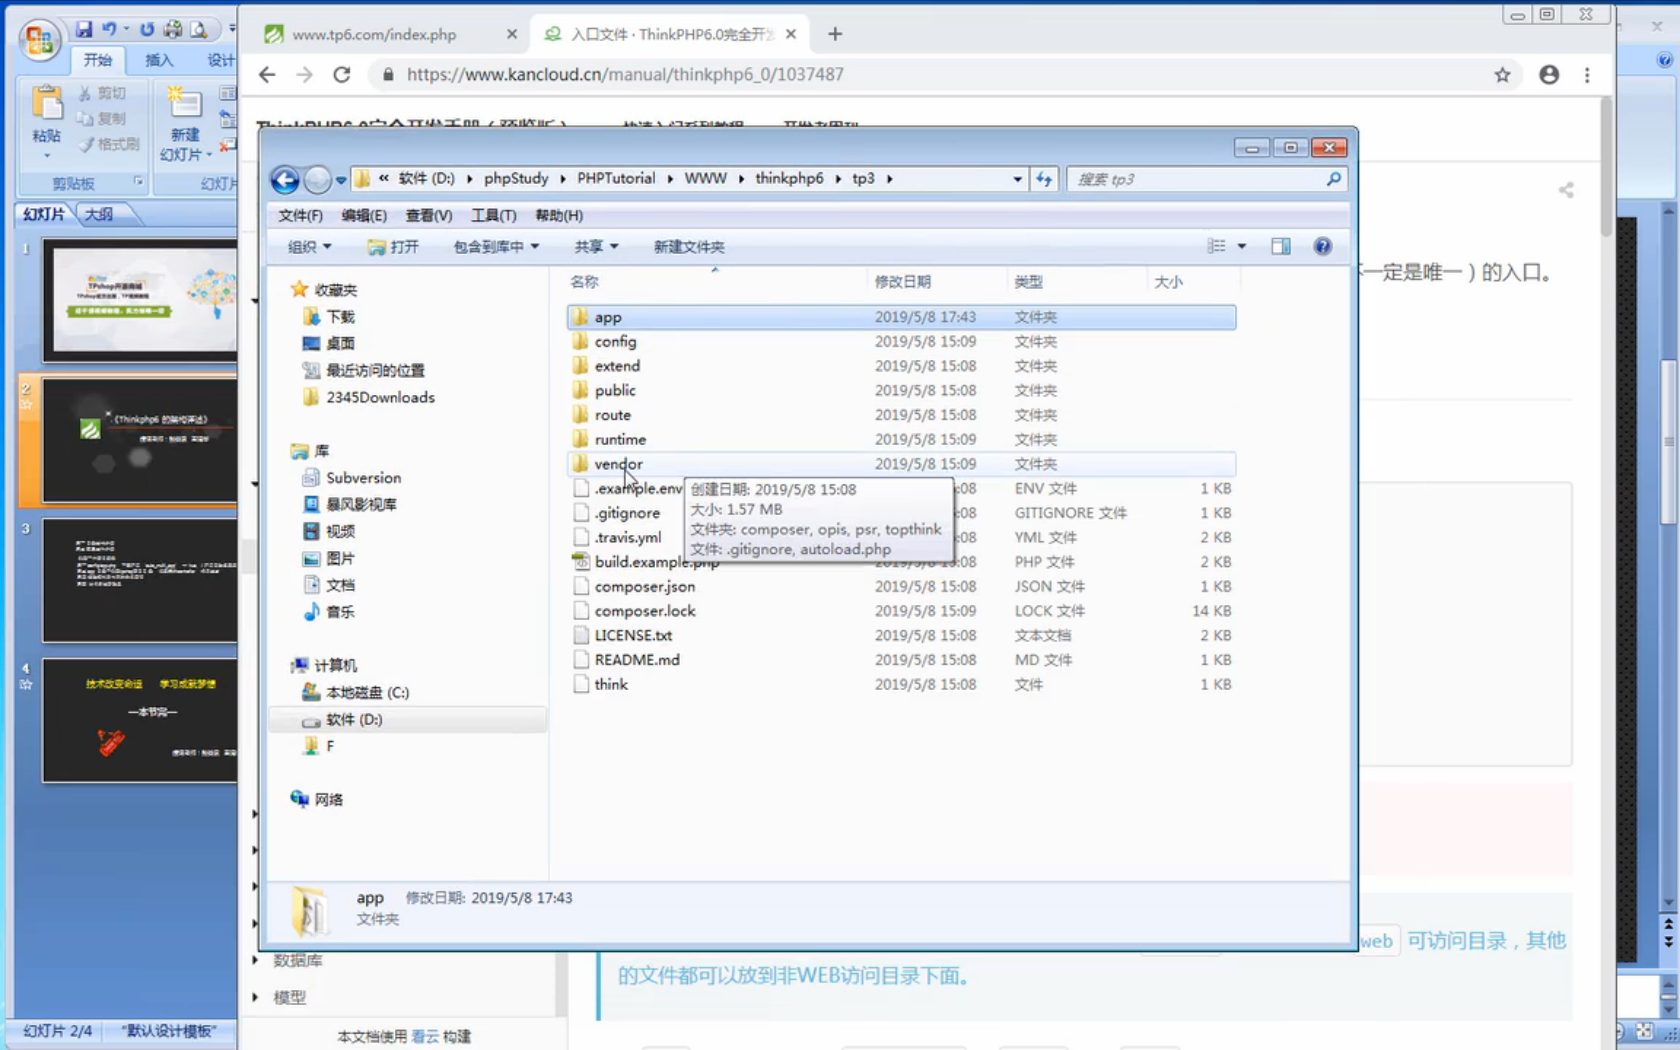
Task: Select the composer.json file
Action: (x=644, y=587)
